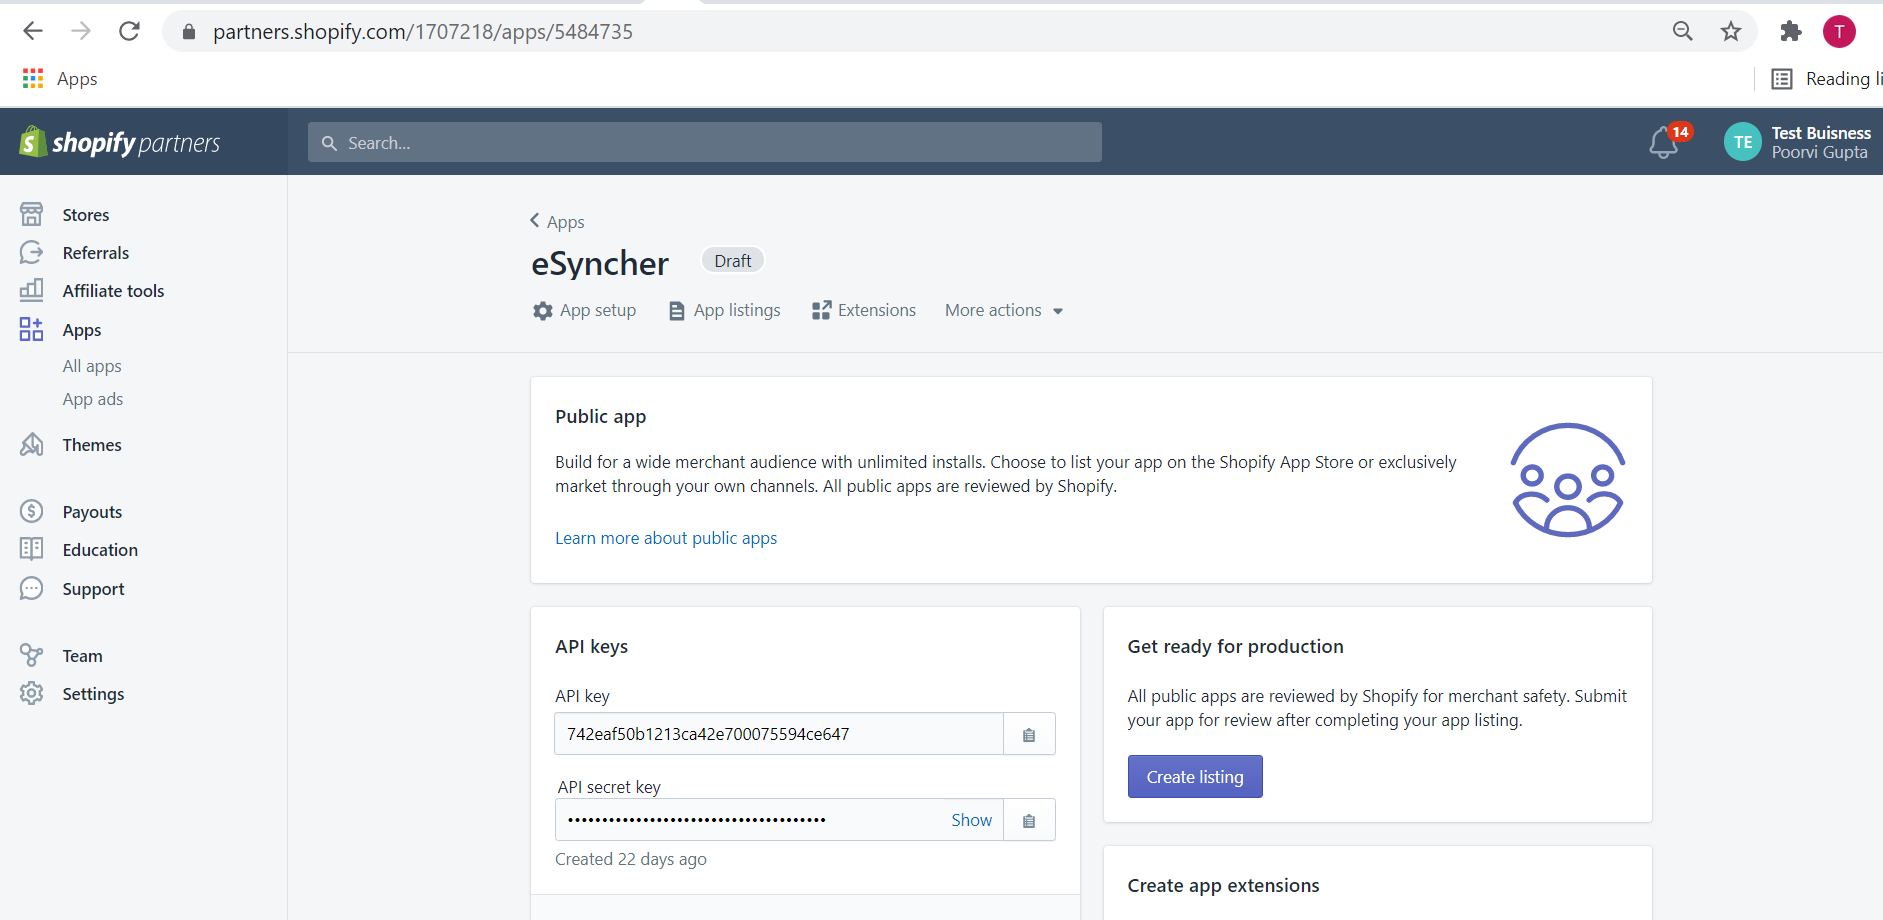Screen dimensions: 1883x920
Task: Go back using browser back arrow
Action: [x=33, y=31]
